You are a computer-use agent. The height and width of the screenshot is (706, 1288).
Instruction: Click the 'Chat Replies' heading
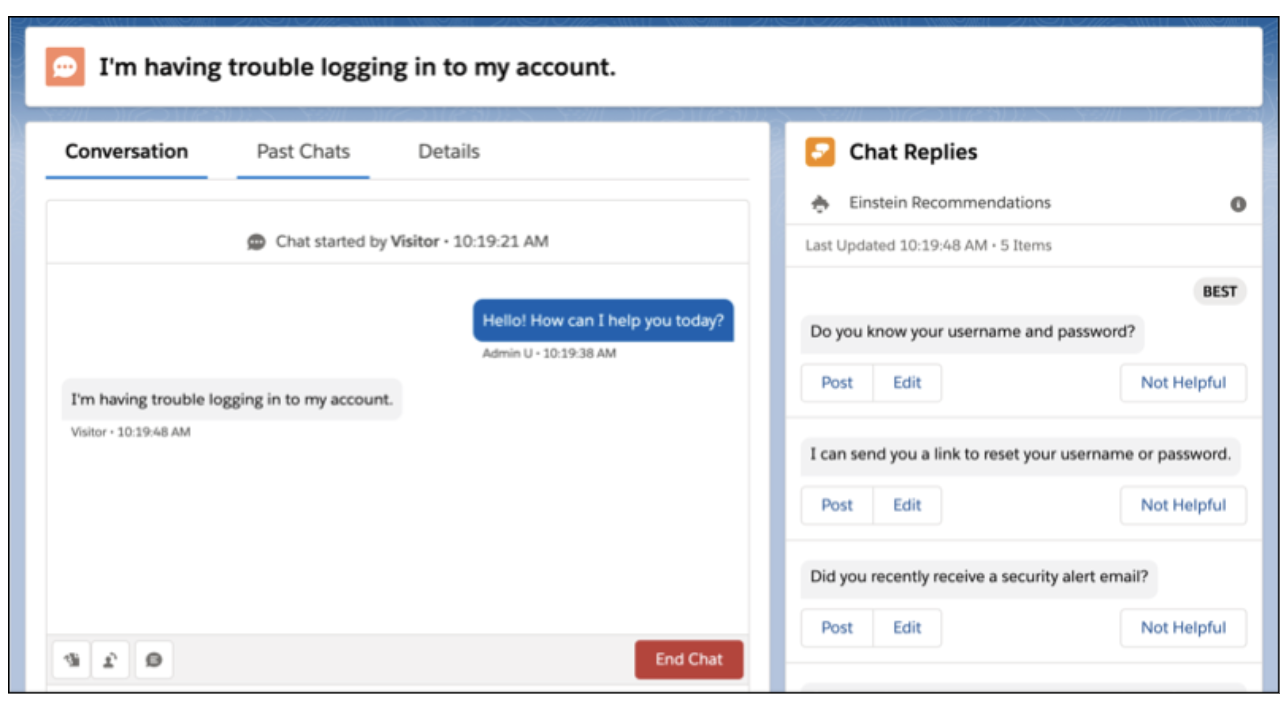913,152
